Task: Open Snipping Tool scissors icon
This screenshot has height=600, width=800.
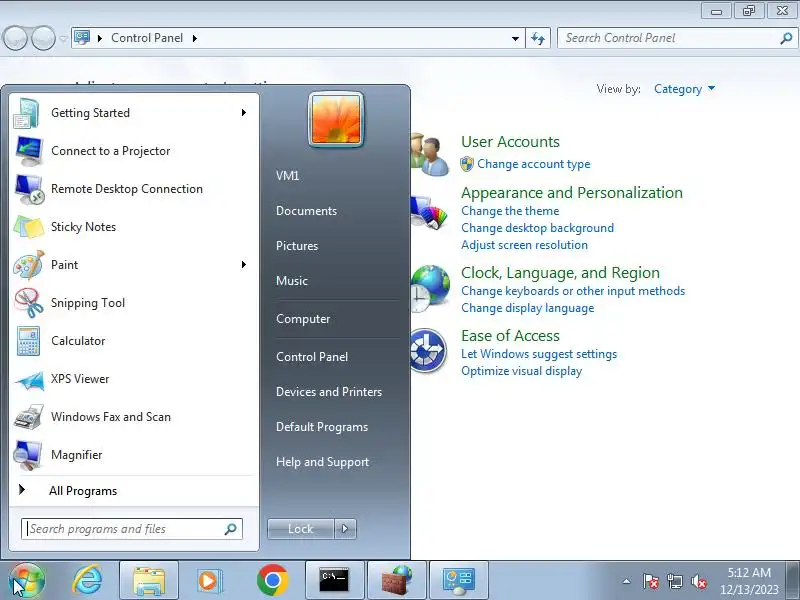Action: [x=29, y=303]
